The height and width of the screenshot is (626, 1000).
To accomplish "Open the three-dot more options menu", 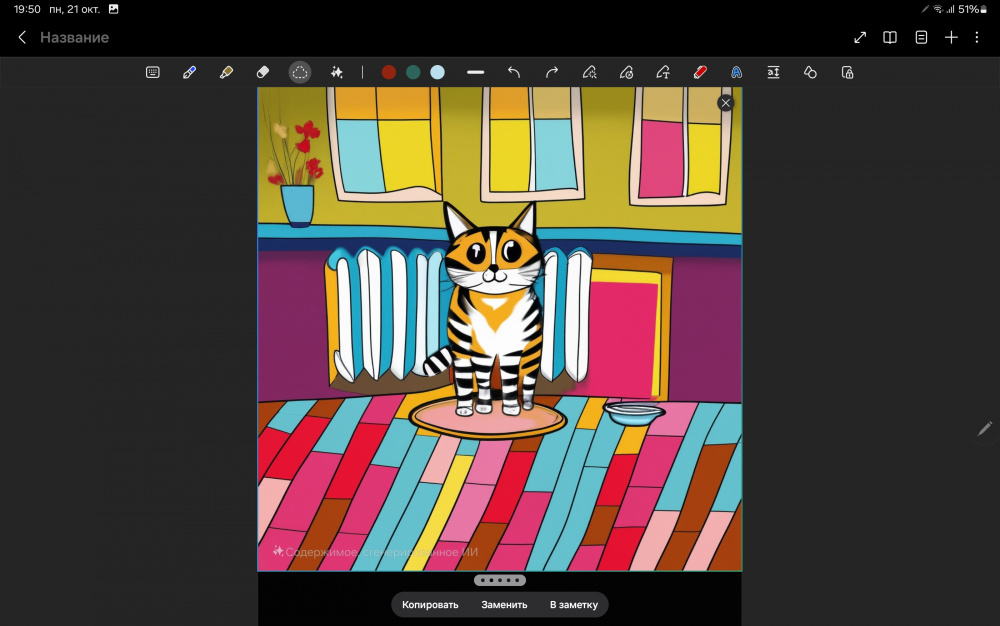I will 977,38.
